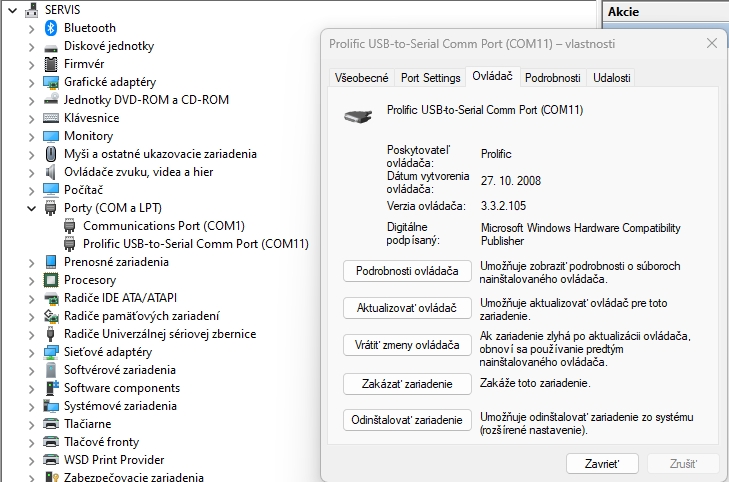Screen dimensions: 729x482
Task: Click the Monitory display icon
Action: click(51, 136)
